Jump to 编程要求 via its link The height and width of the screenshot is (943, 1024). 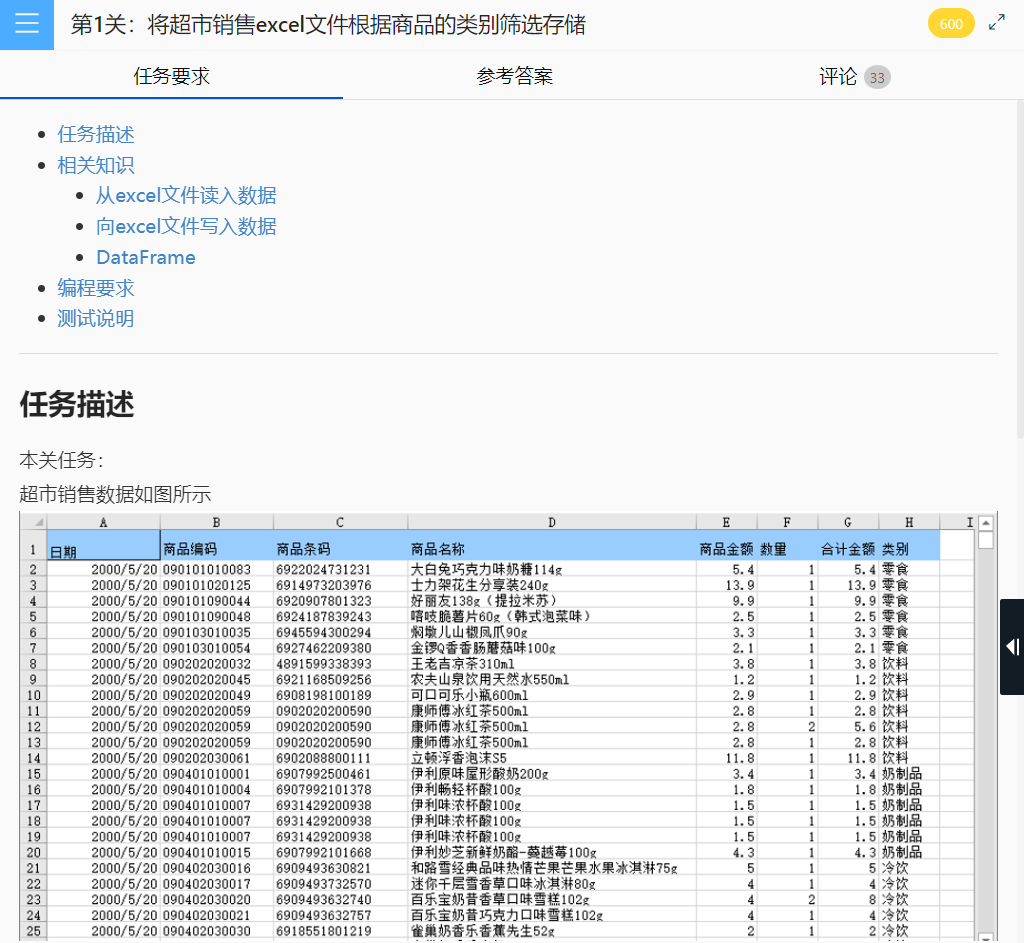pyautogui.click(x=95, y=288)
